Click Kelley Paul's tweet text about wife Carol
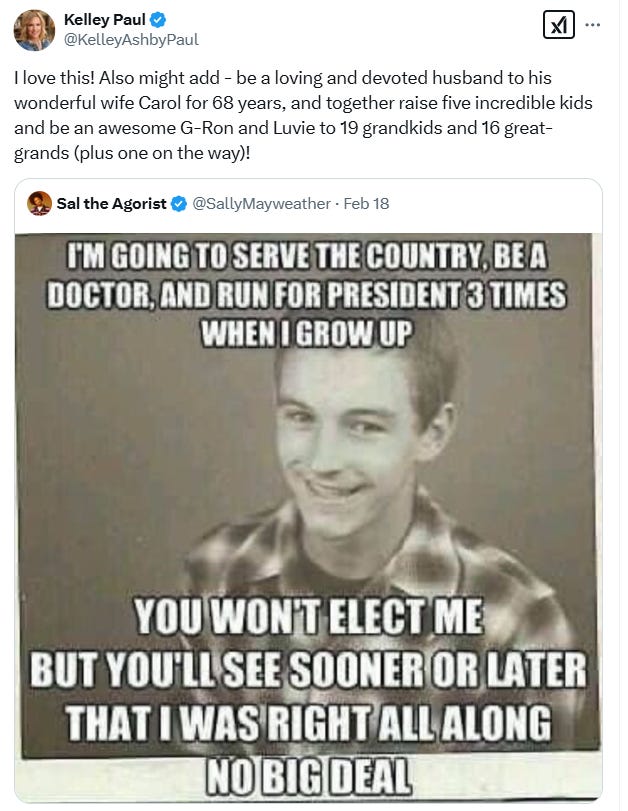Viewport: 628px width, 811px height. coord(303,115)
